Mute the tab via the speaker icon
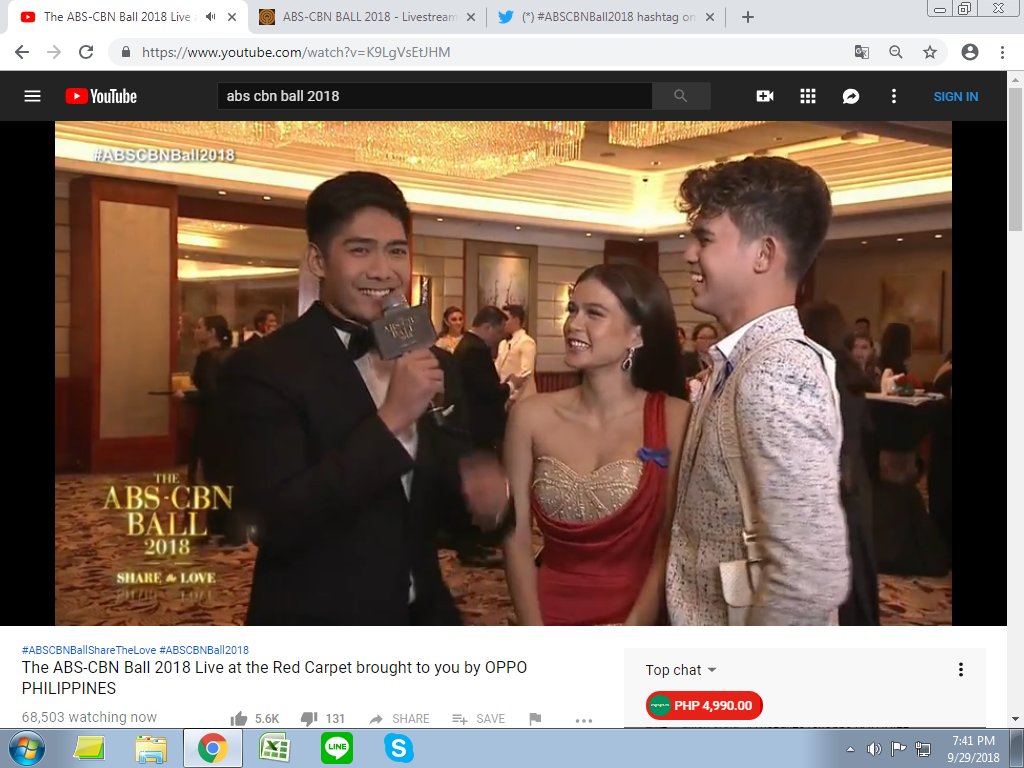 (210, 17)
